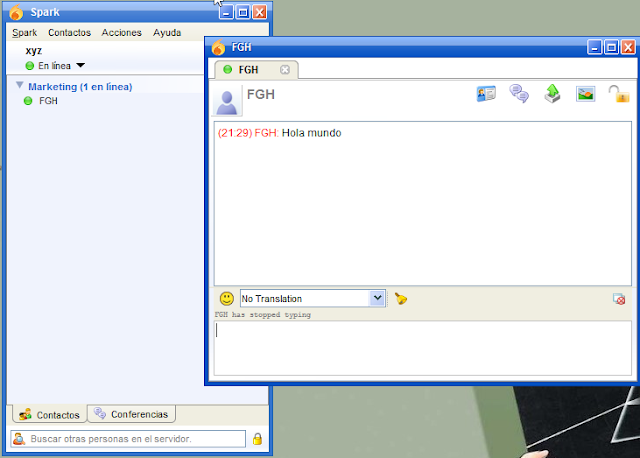Open the smiley emoticon picker
Image resolution: width=640 pixels, height=458 pixels.
tap(227, 299)
